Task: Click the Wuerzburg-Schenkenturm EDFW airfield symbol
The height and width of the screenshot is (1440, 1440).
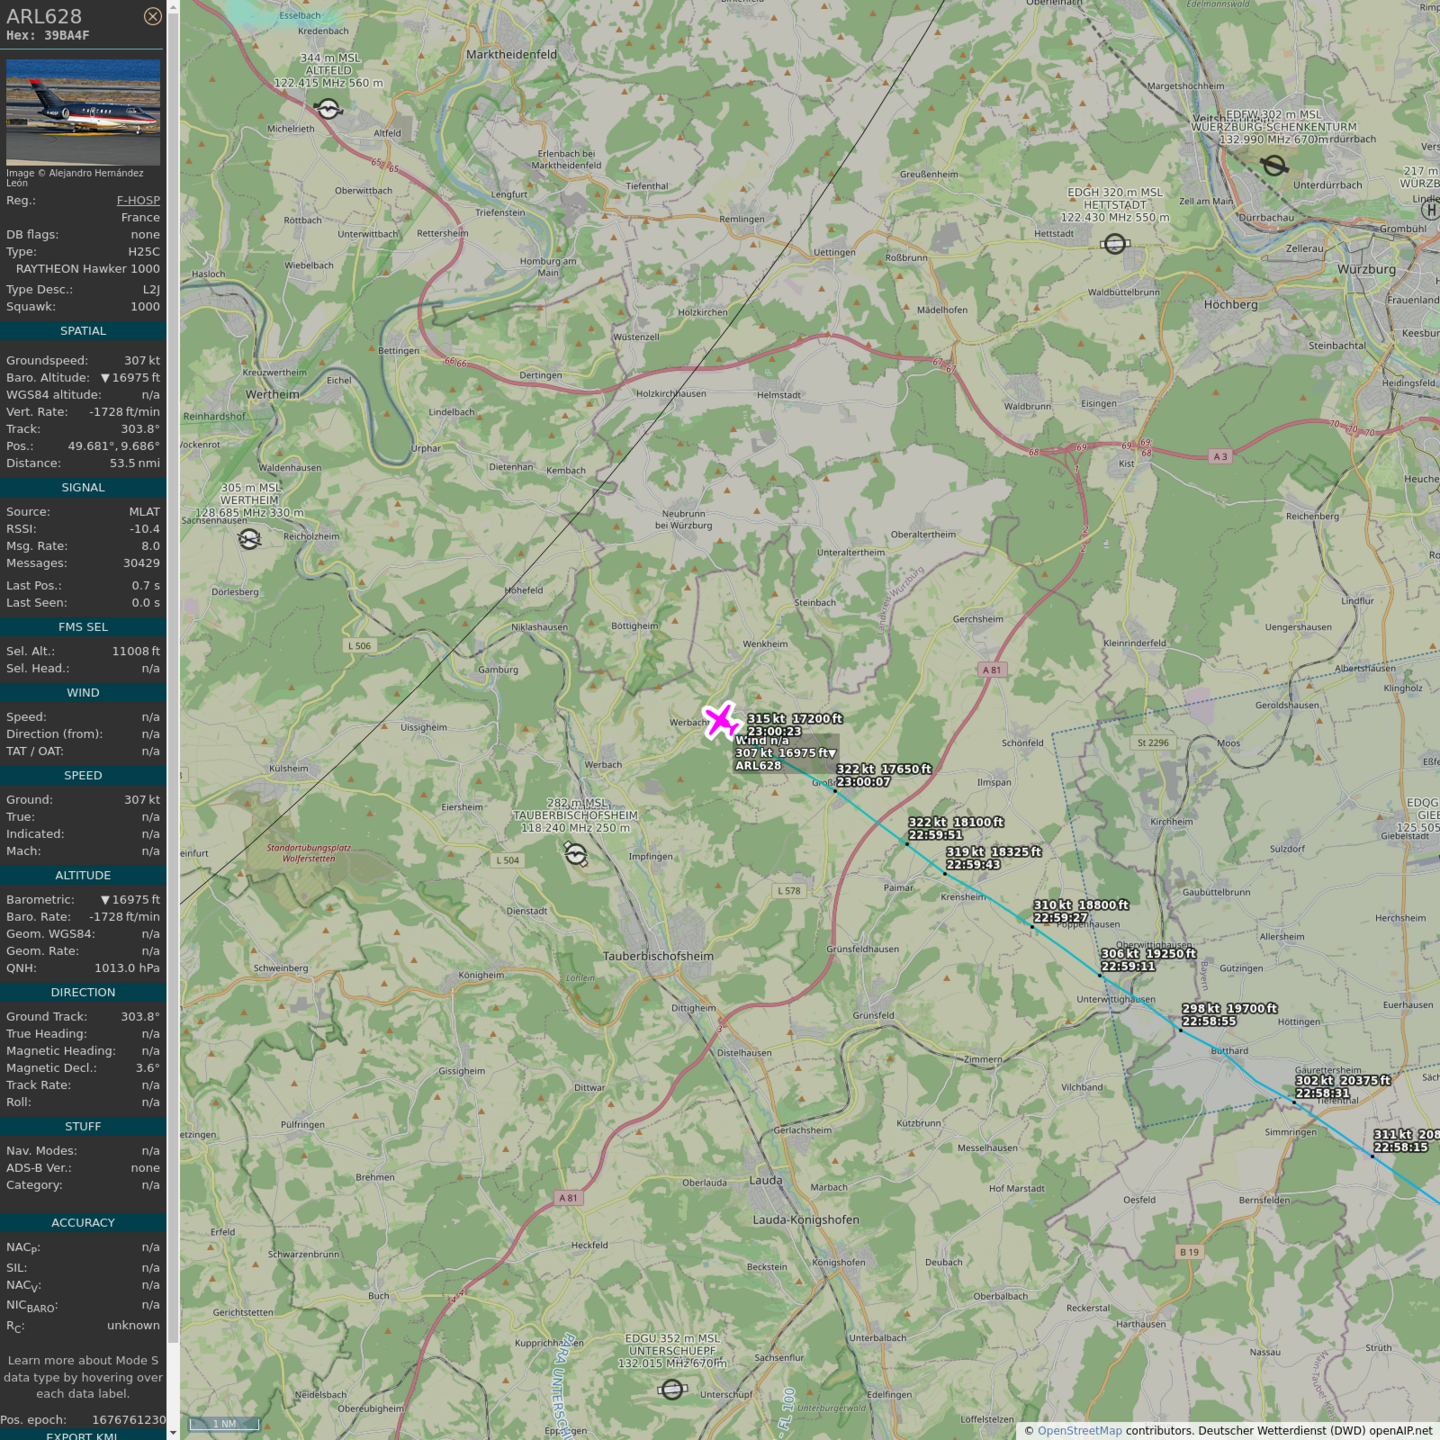Action: click(1274, 165)
